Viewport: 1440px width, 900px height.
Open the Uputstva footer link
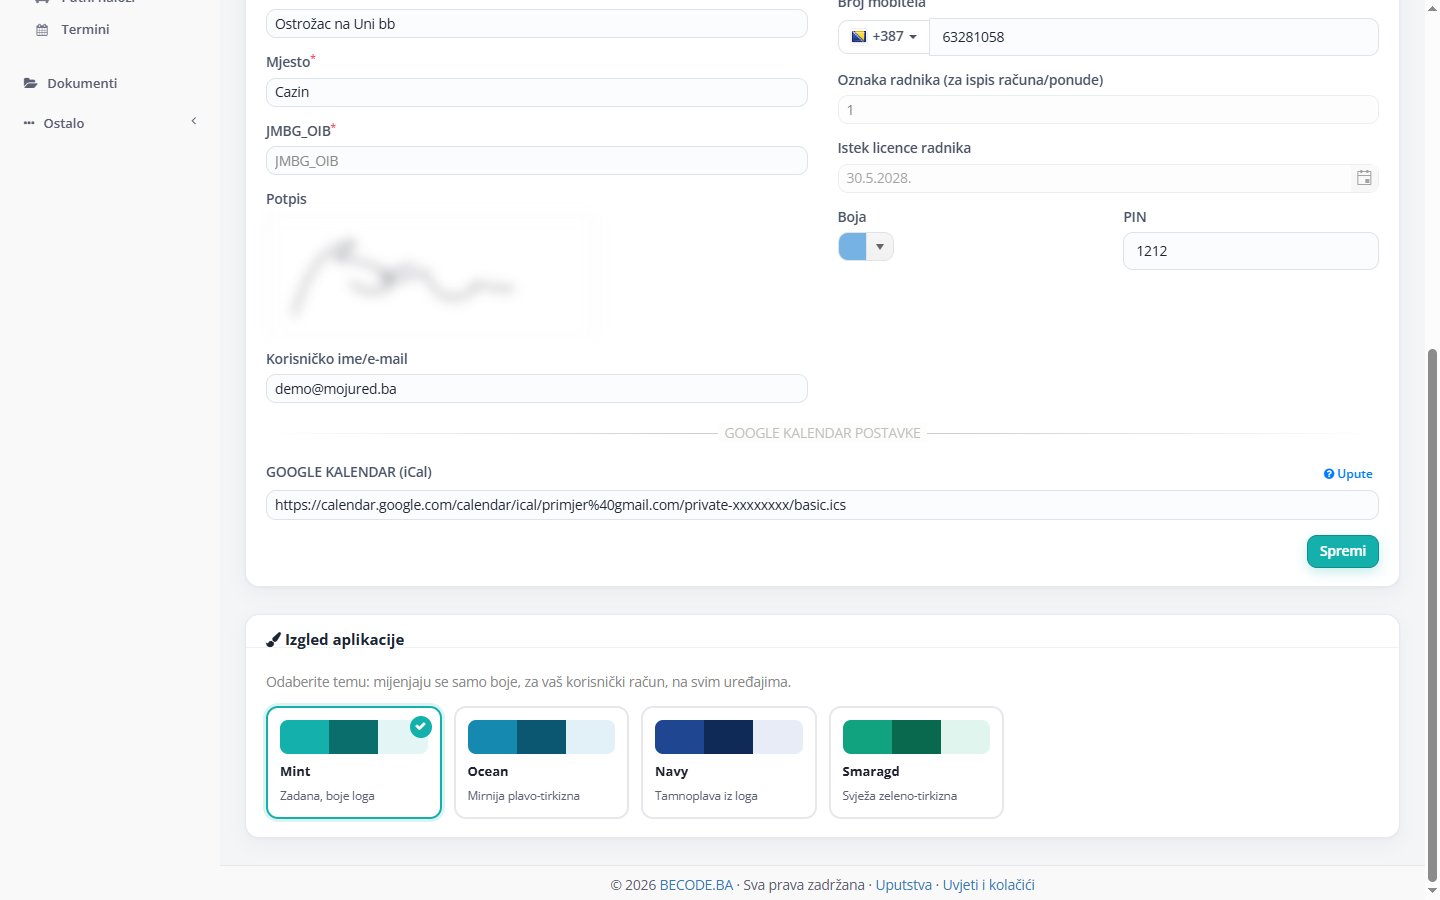pos(904,885)
